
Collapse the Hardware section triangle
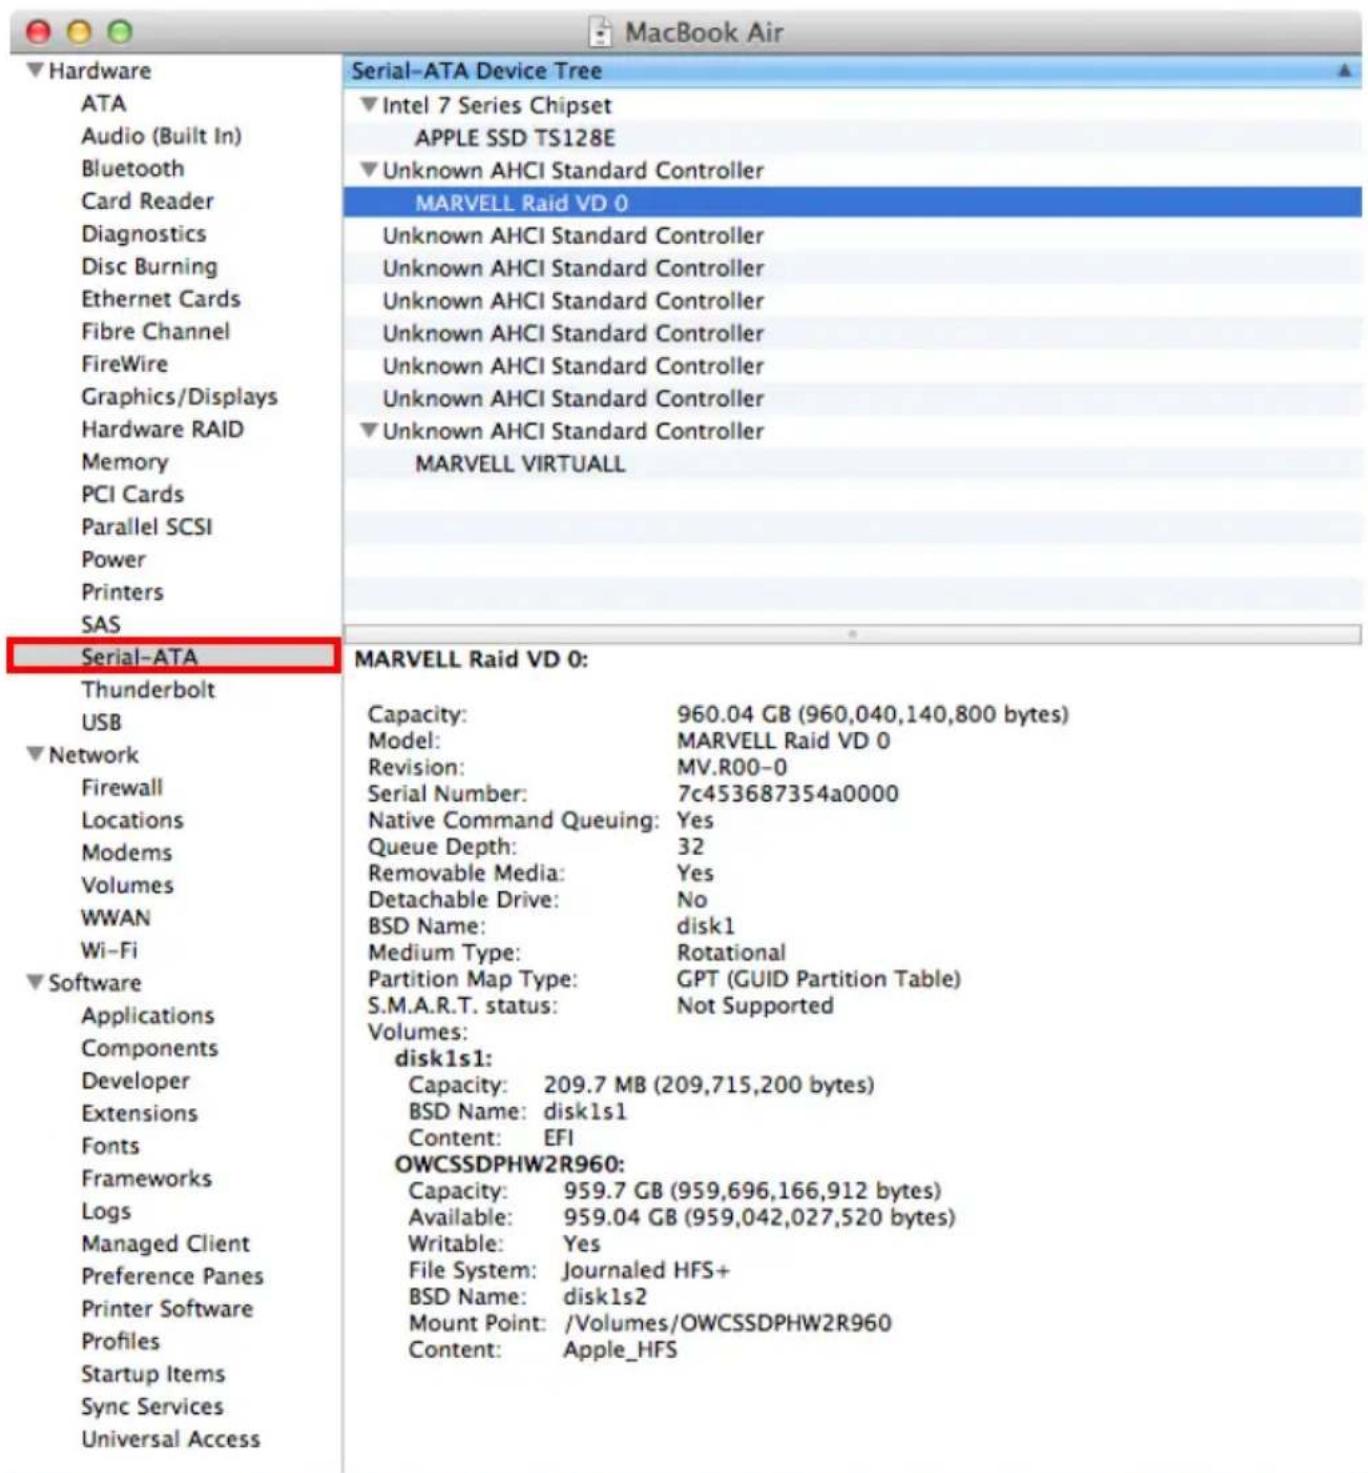point(35,70)
